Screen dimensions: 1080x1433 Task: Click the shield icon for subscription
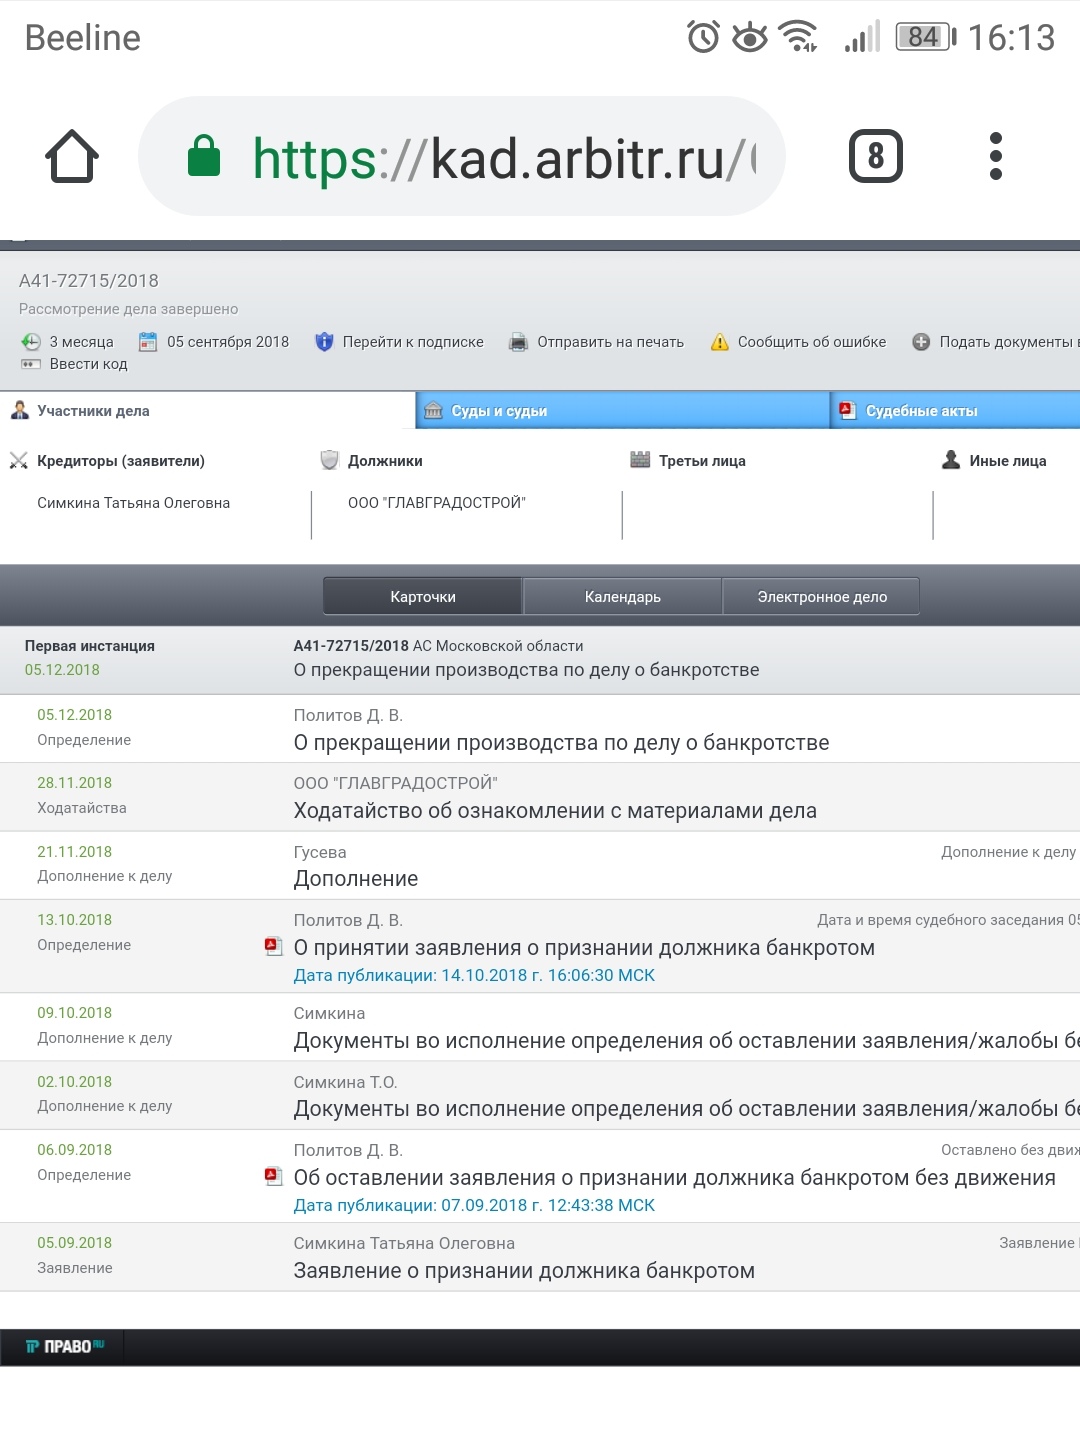tap(324, 342)
